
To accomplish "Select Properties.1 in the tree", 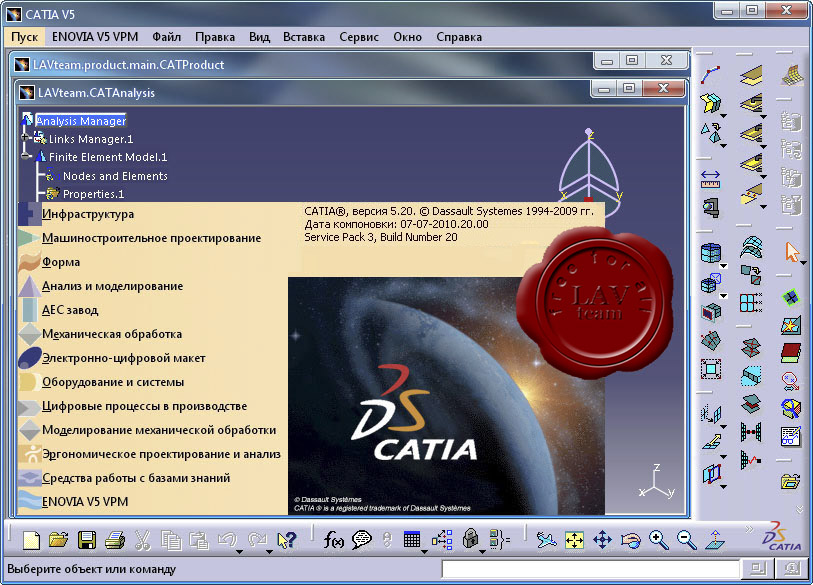I will [93, 194].
